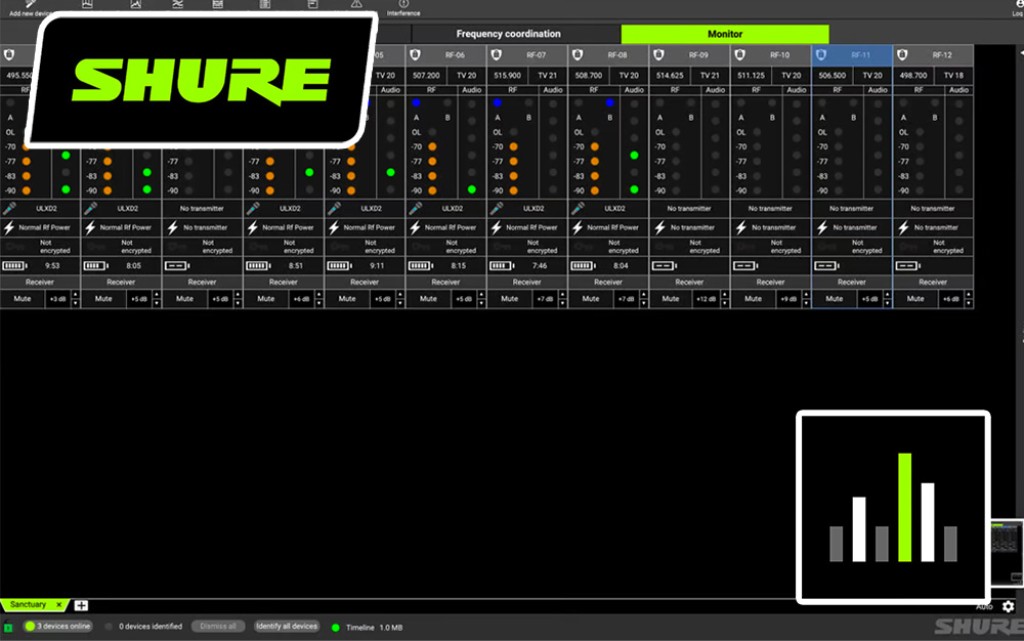The height and width of the screenshot is (641, 1024).
Task: Mute the RF-11 channel
Action: 834,299
